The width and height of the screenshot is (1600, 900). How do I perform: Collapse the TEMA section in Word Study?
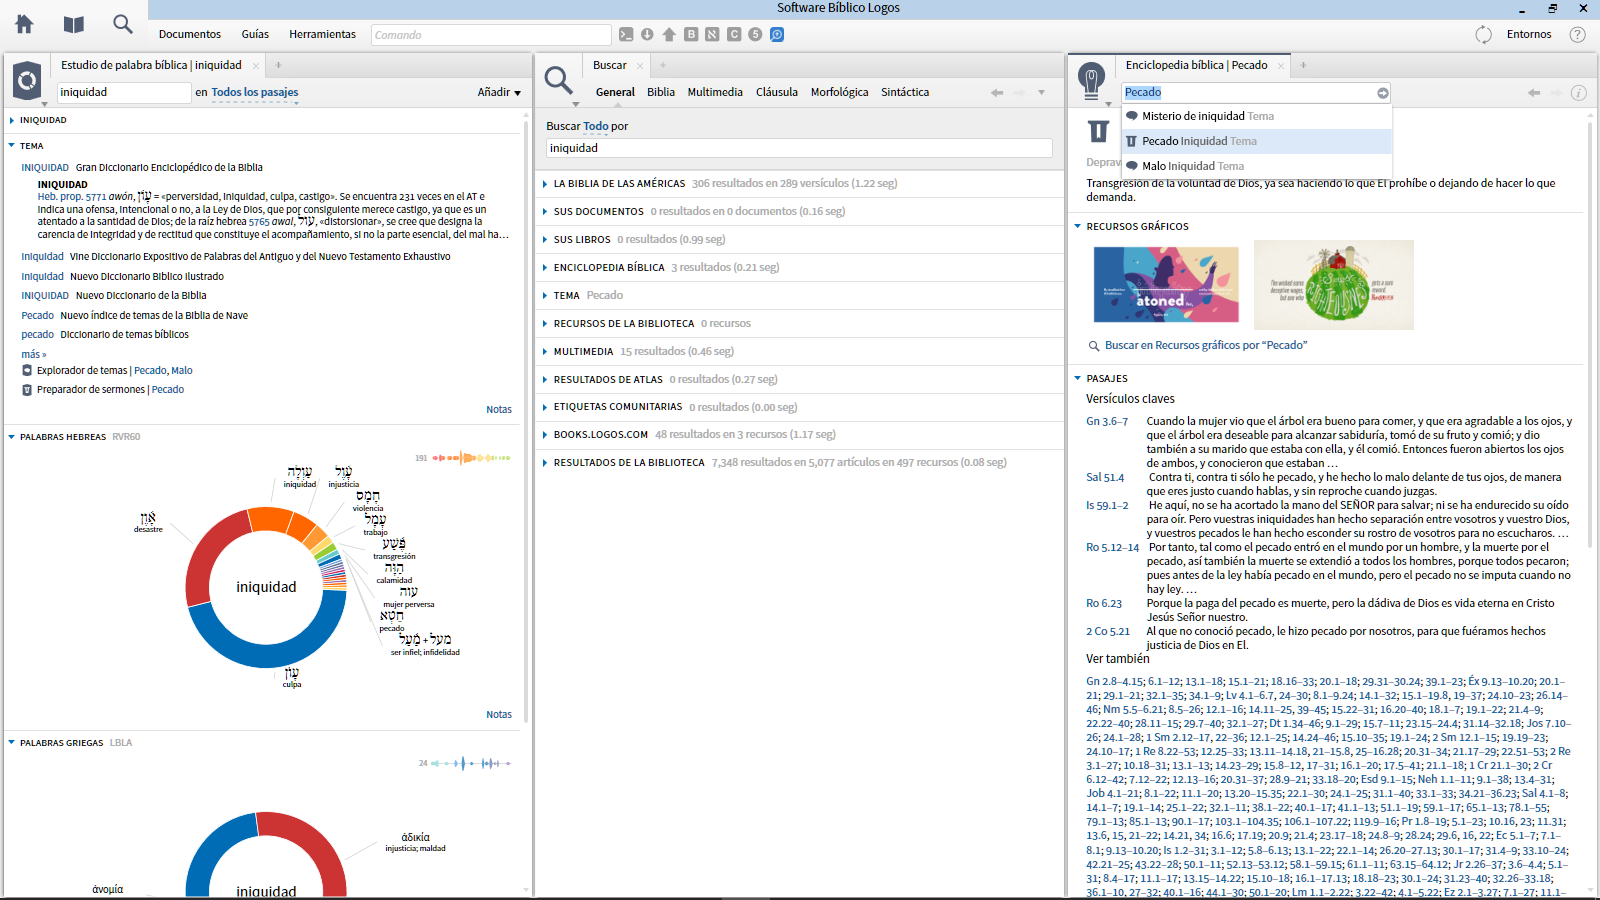12,146
